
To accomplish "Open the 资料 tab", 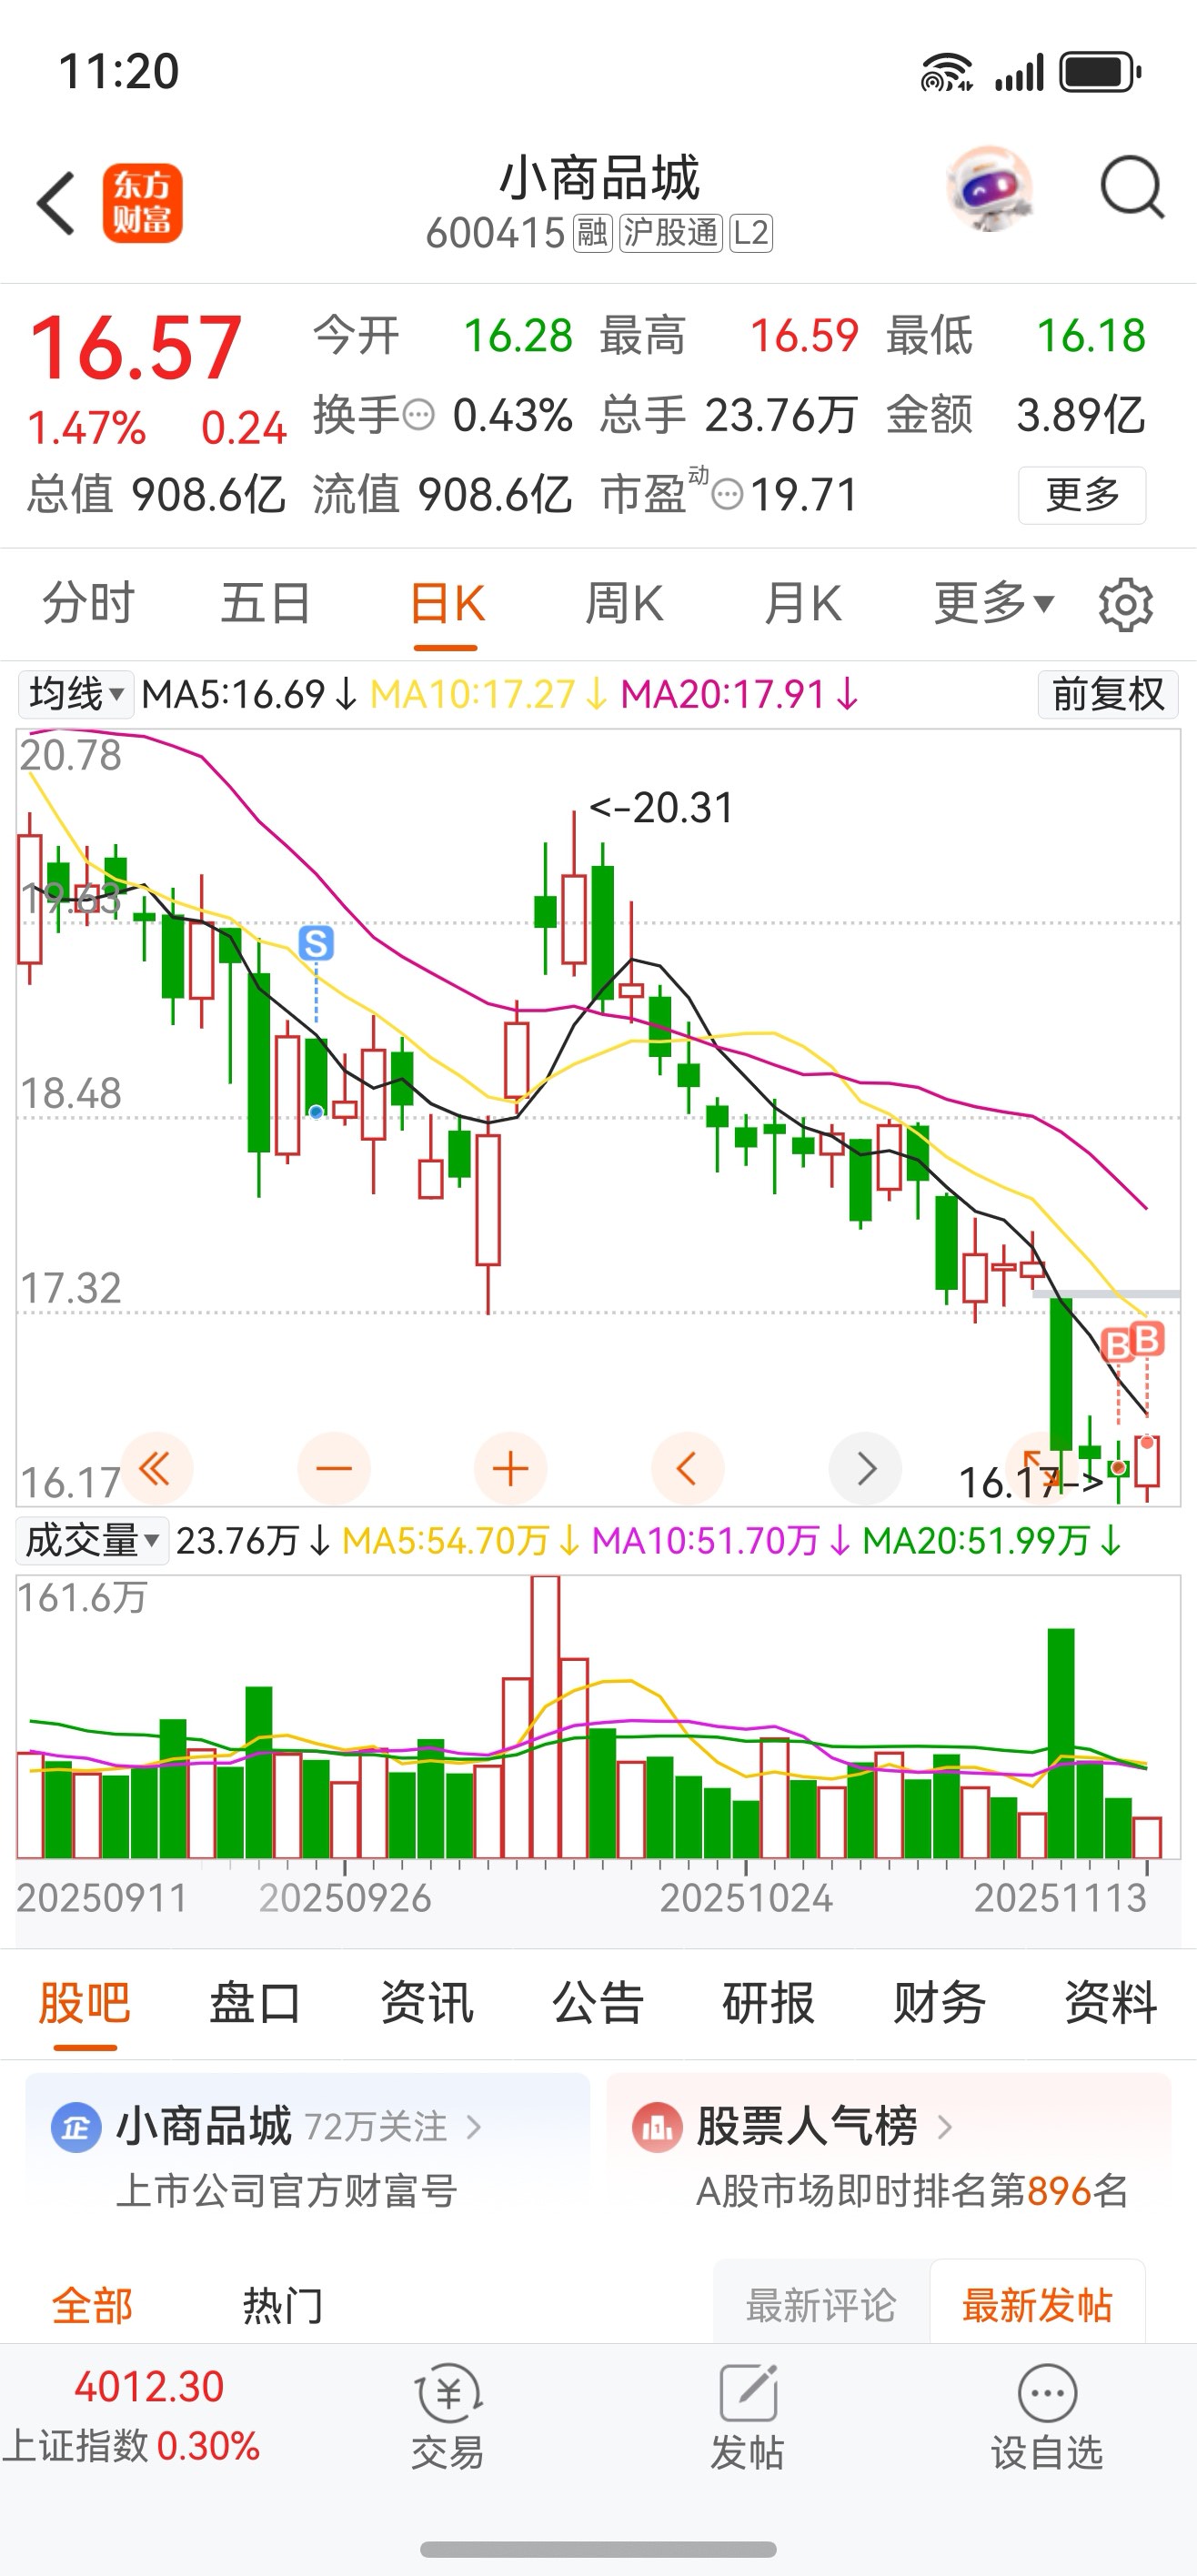I will (1111, 2003).
